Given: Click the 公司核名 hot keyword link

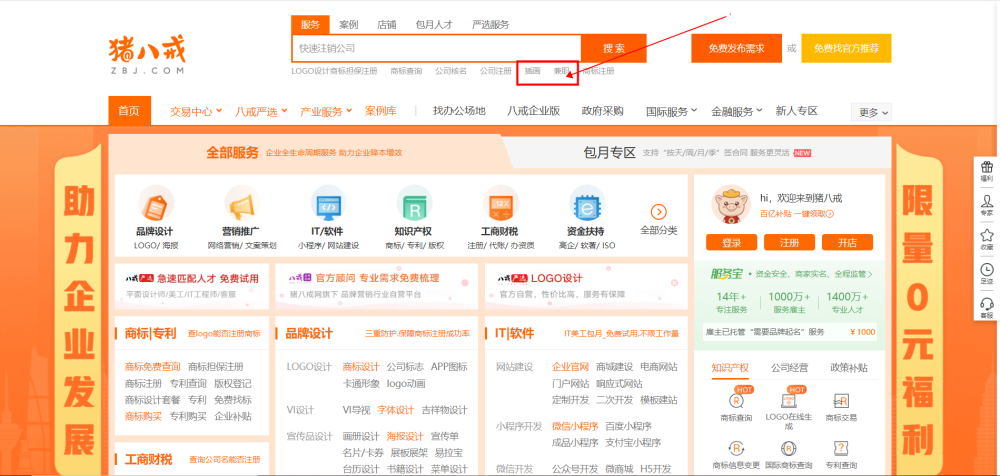Looking at the screenshot, I should coord(451,71).
